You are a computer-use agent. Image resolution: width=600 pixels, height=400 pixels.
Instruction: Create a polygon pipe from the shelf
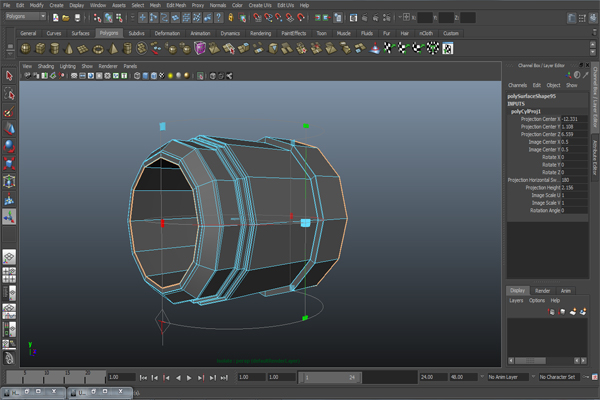[x=127, y=49]
